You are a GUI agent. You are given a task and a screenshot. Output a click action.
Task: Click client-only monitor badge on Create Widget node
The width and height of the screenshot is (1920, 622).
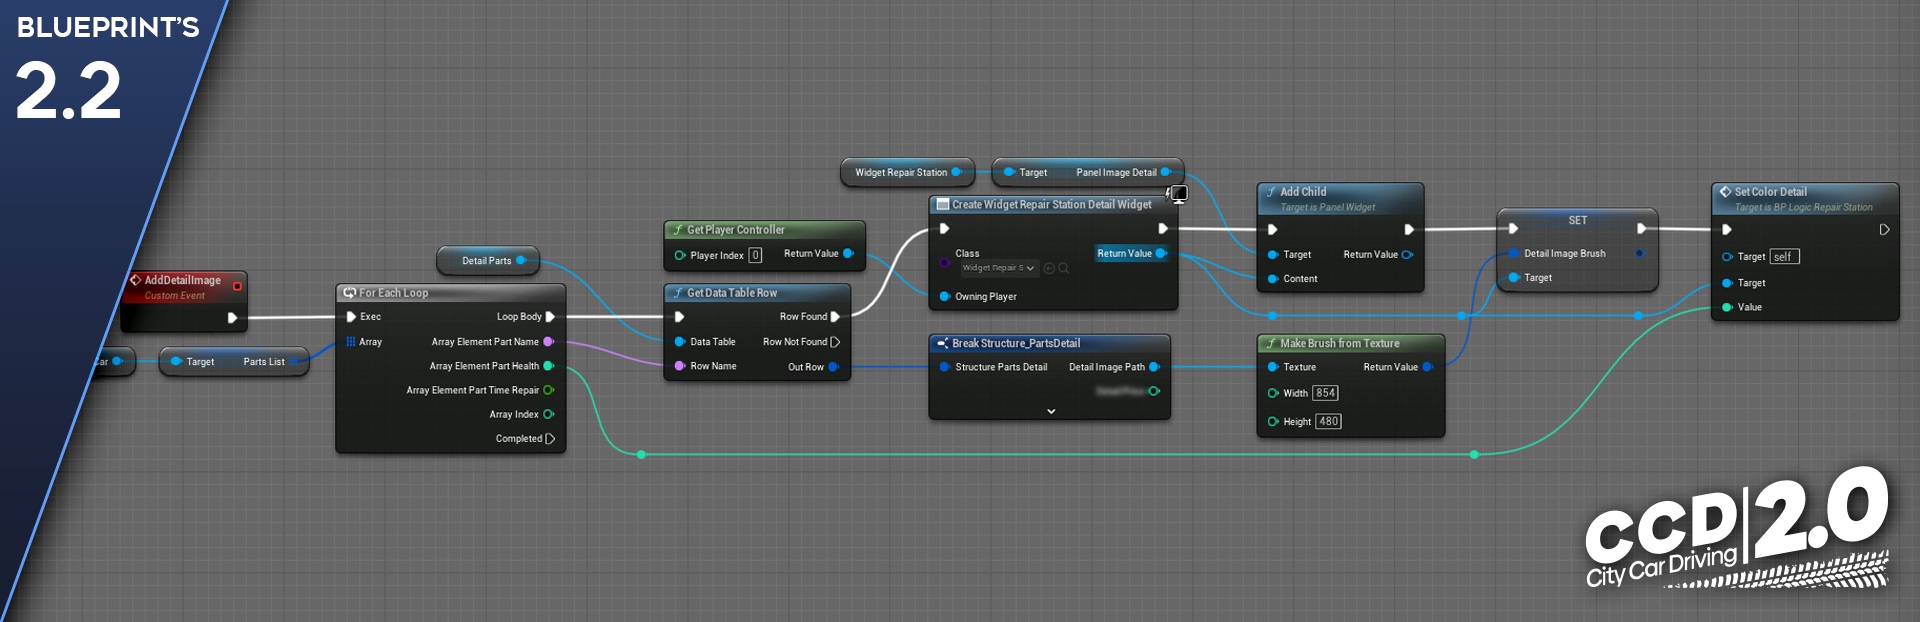tap(1178, 194)
